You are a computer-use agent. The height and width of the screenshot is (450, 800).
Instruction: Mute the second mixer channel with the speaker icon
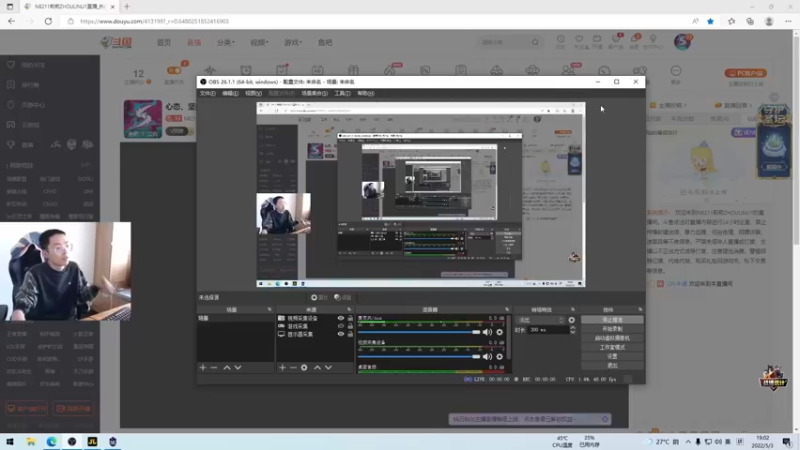coord(487,357)
